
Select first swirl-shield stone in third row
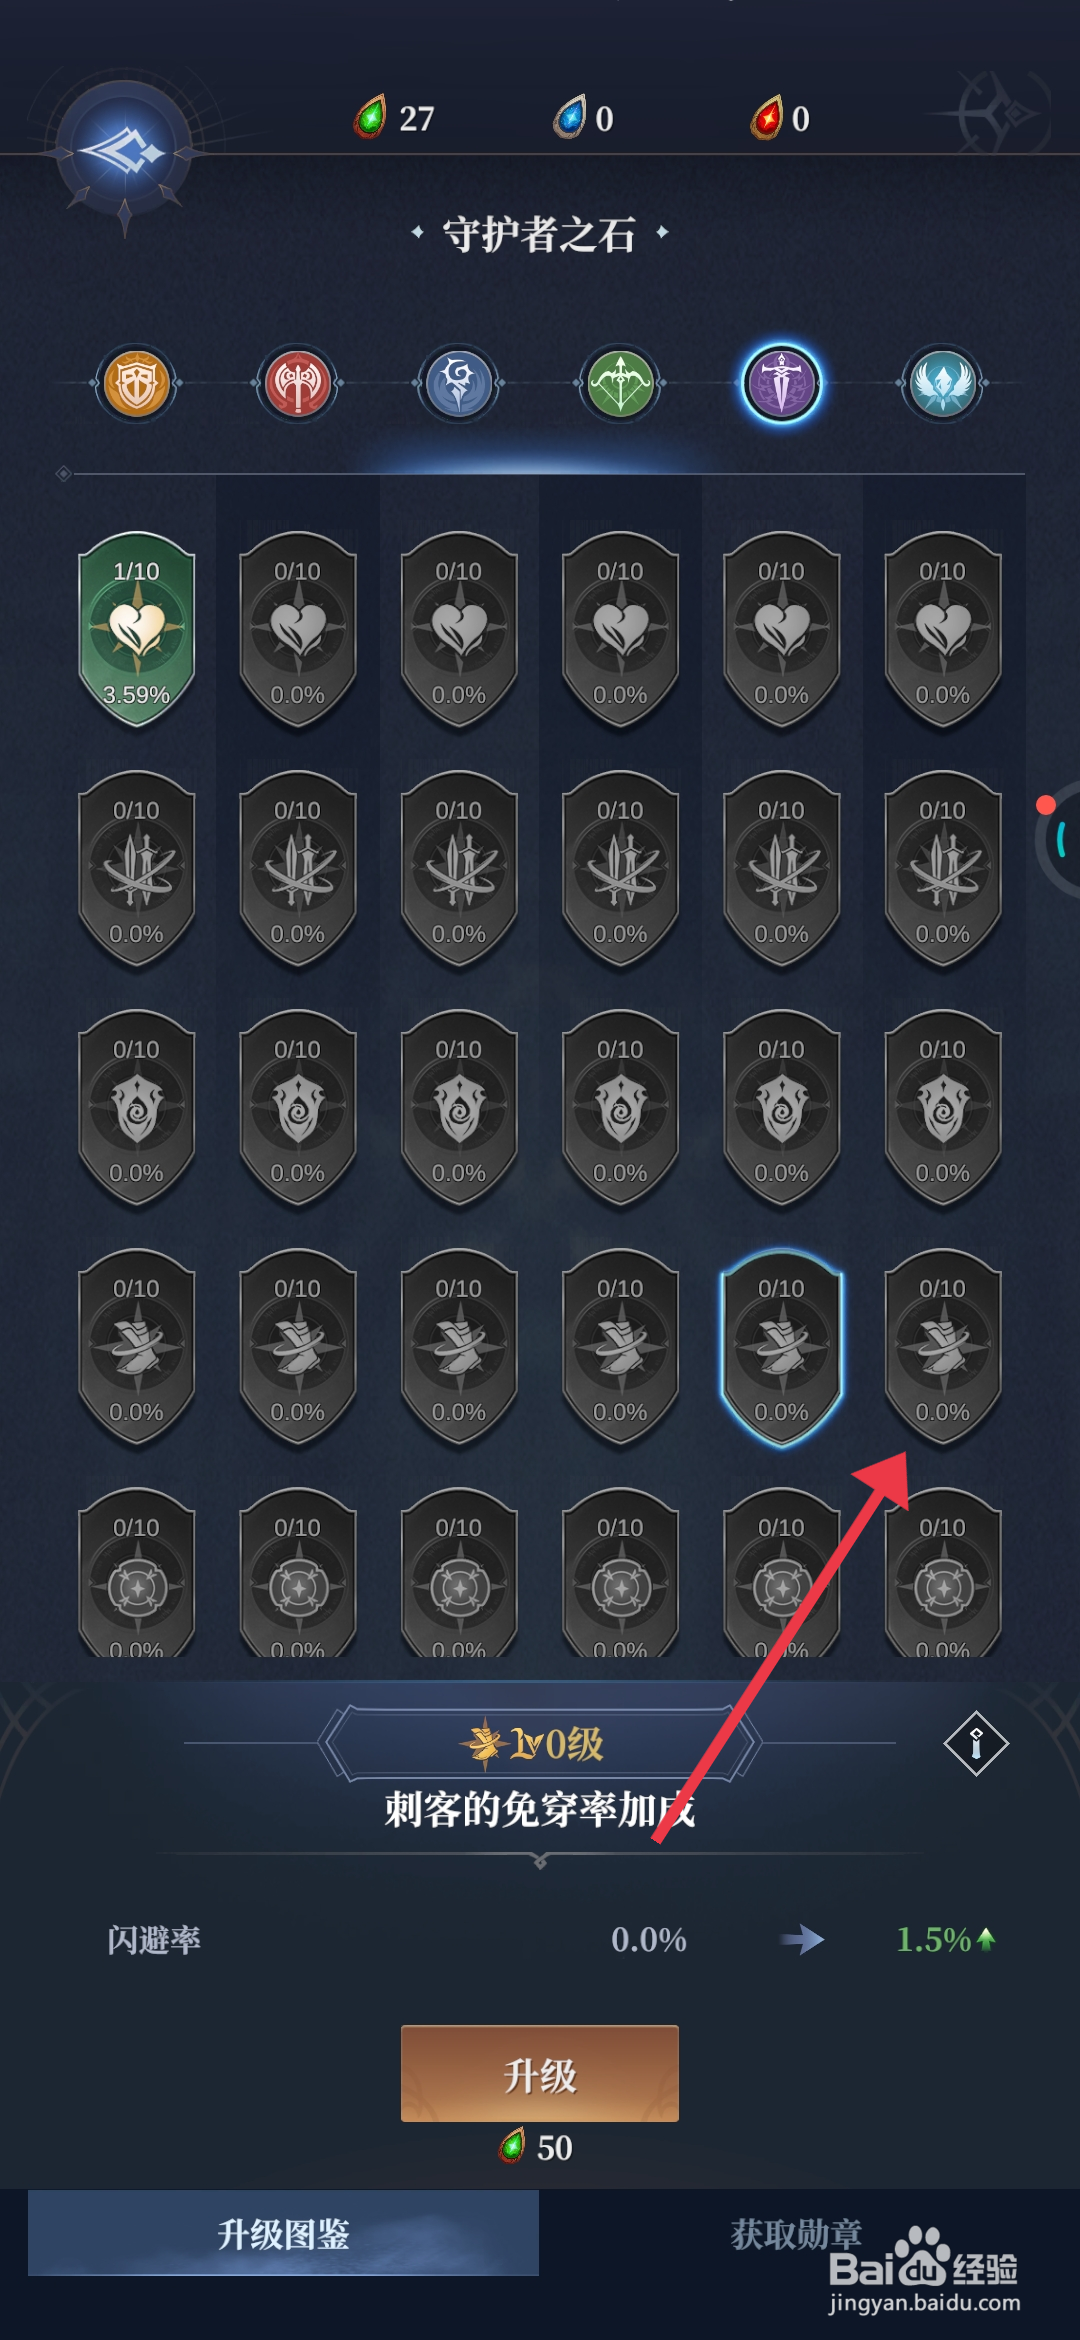137,1108
